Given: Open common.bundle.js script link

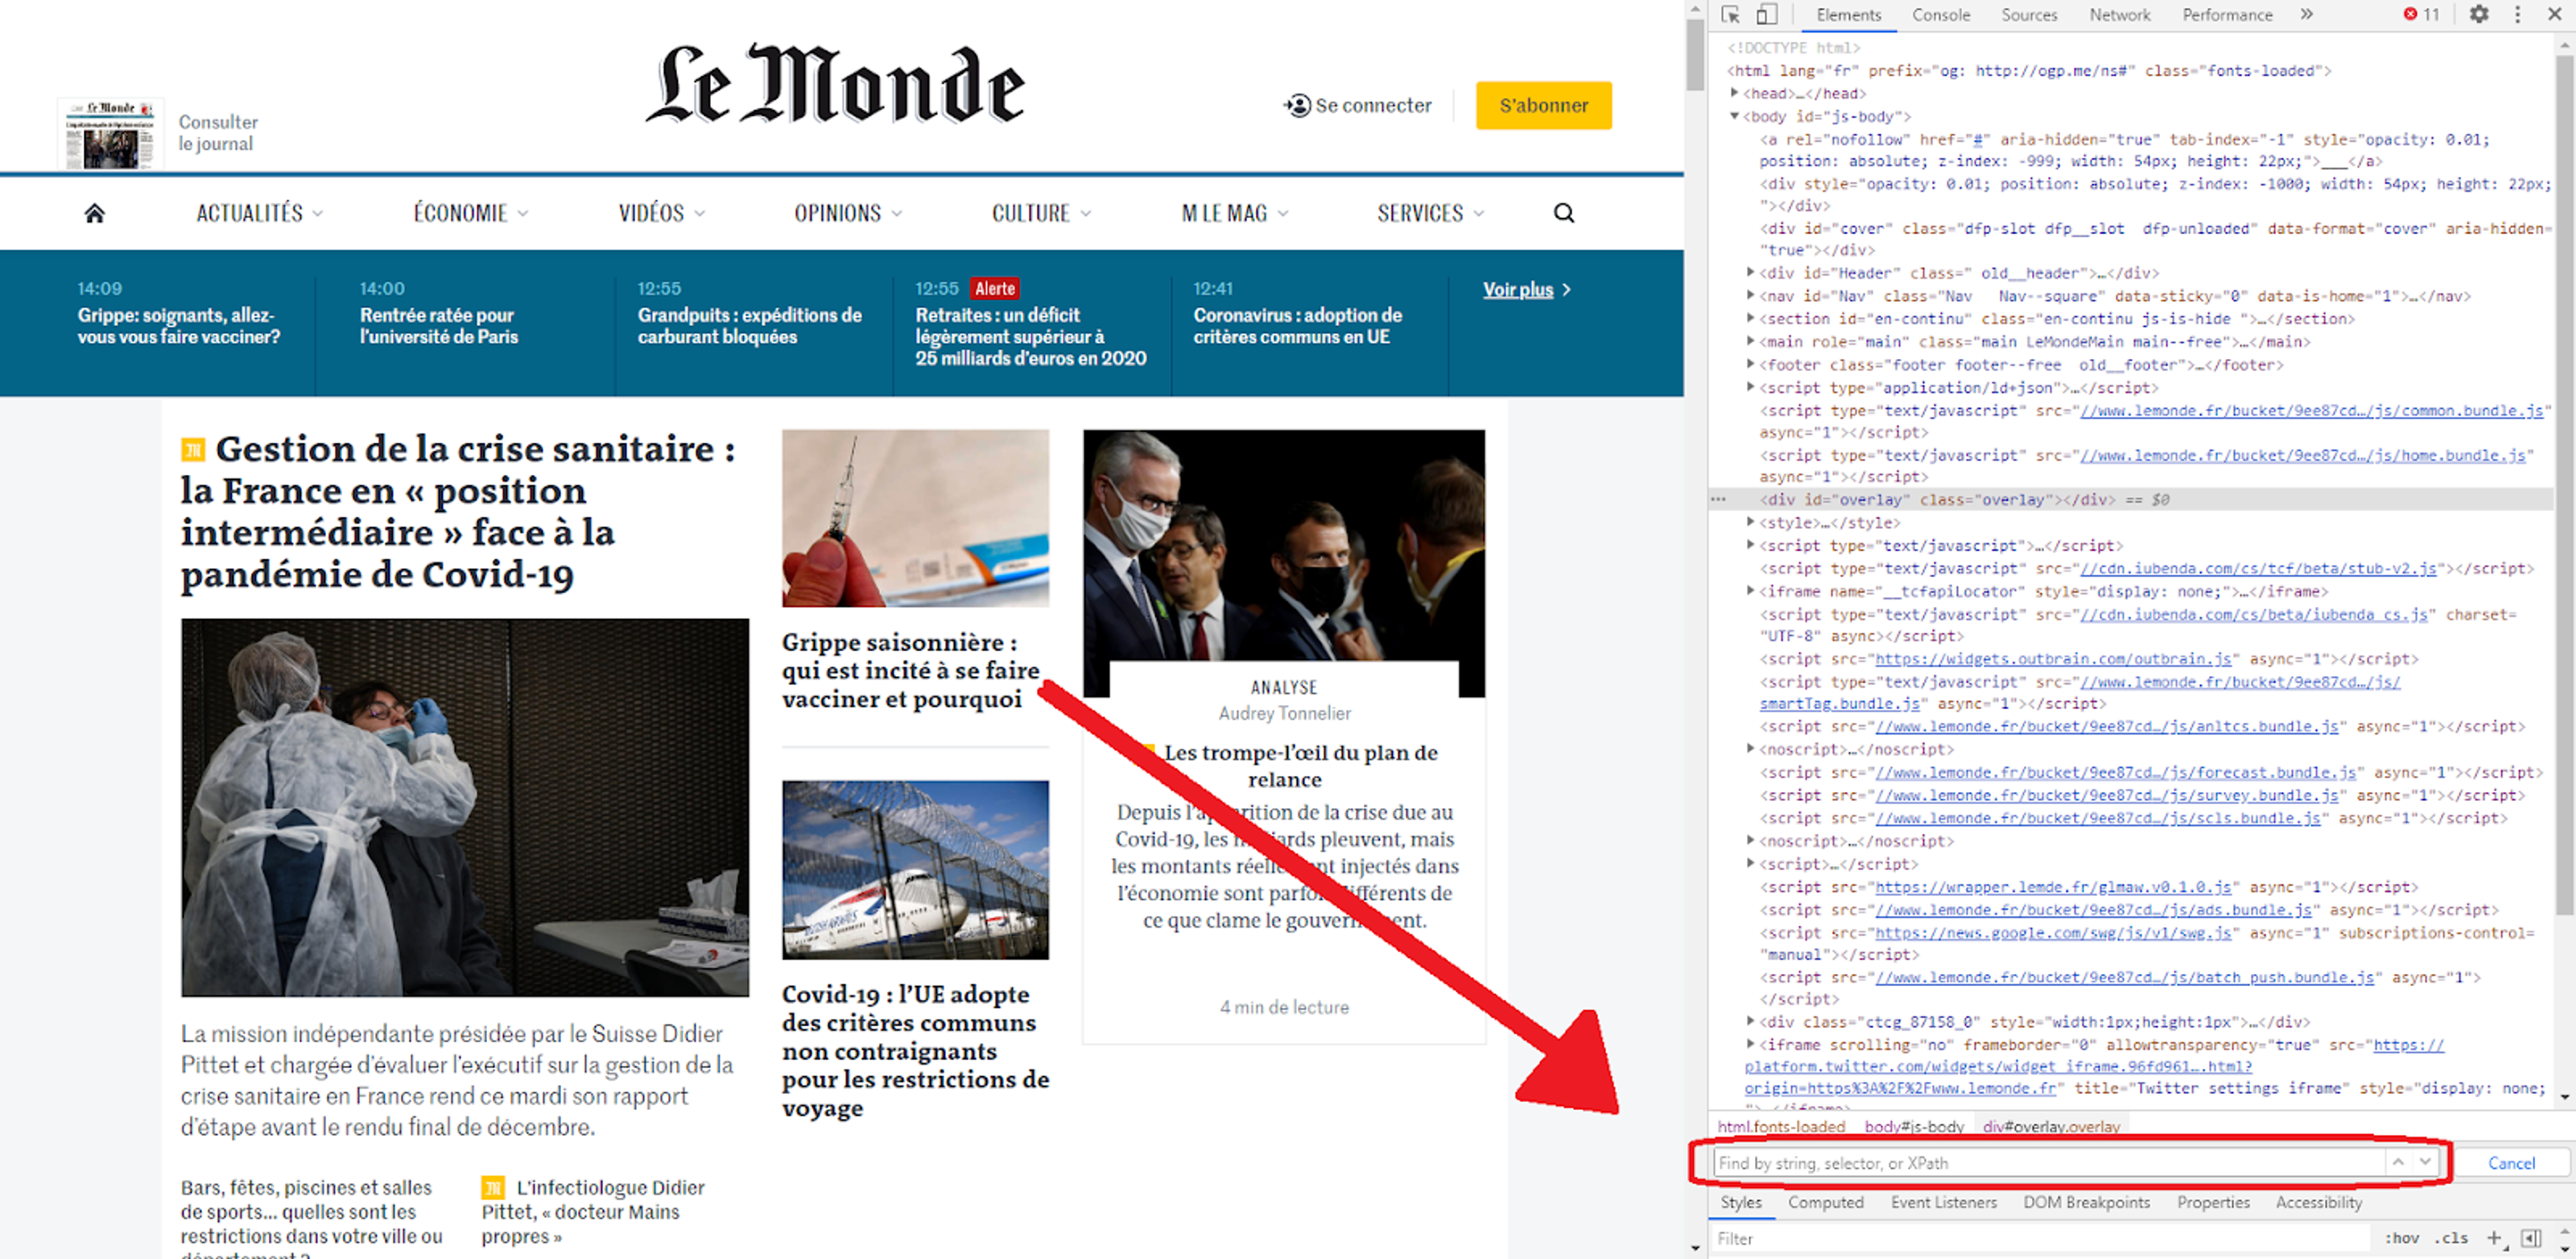Looking at the screenshot, I should [2311, 410].
